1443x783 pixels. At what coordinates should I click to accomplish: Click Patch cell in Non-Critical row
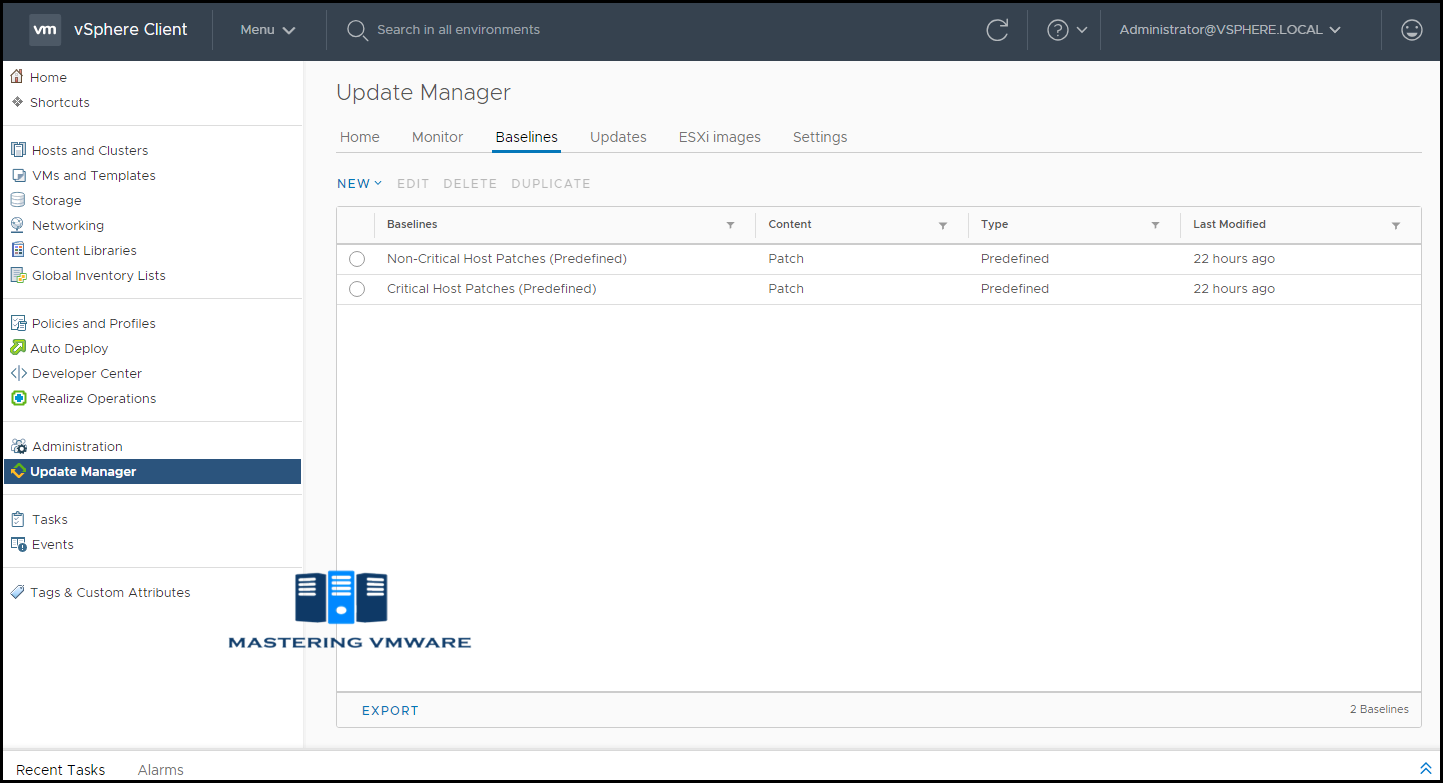point(786,259)
